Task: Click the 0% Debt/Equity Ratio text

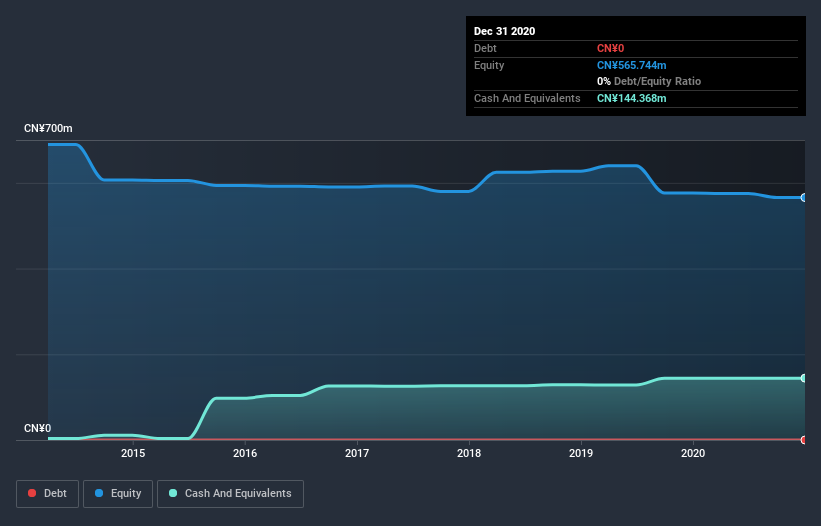Action: pos(649,82)
